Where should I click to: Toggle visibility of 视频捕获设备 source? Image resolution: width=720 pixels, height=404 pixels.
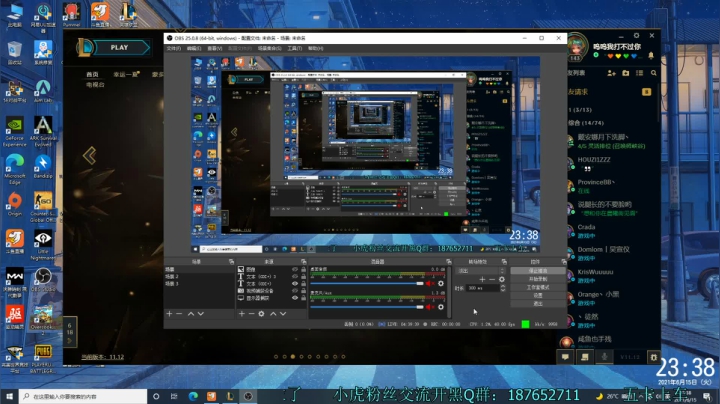(x=295, y=291)
